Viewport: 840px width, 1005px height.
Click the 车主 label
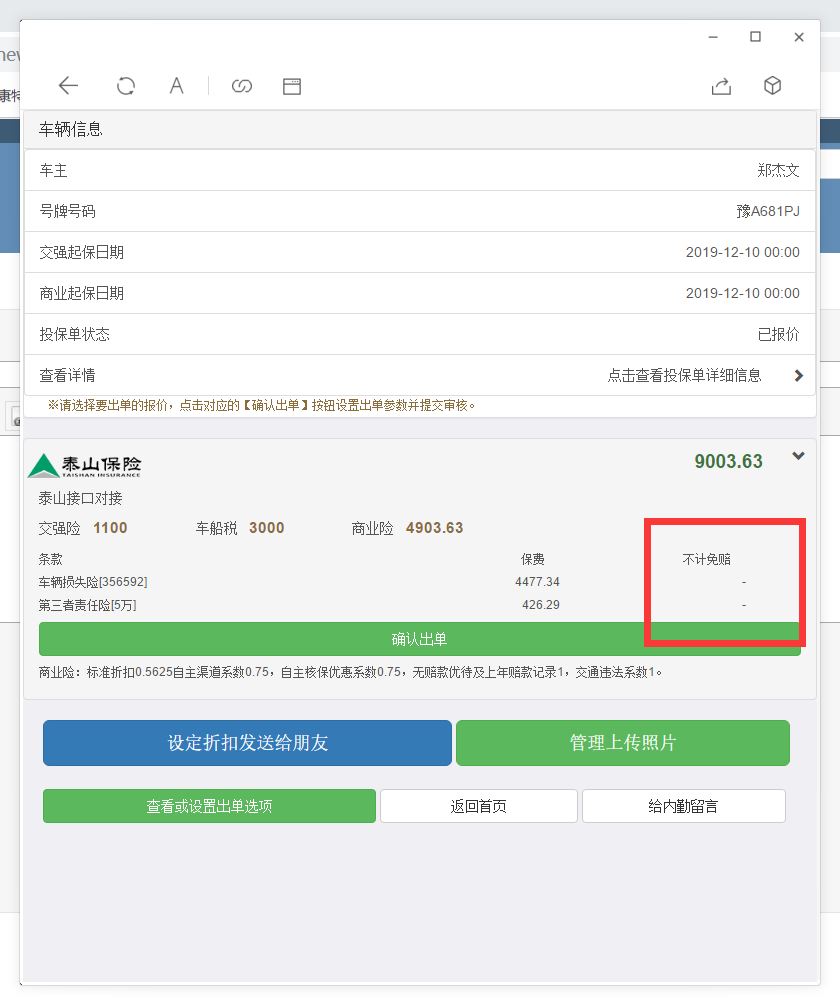point(53,170)
